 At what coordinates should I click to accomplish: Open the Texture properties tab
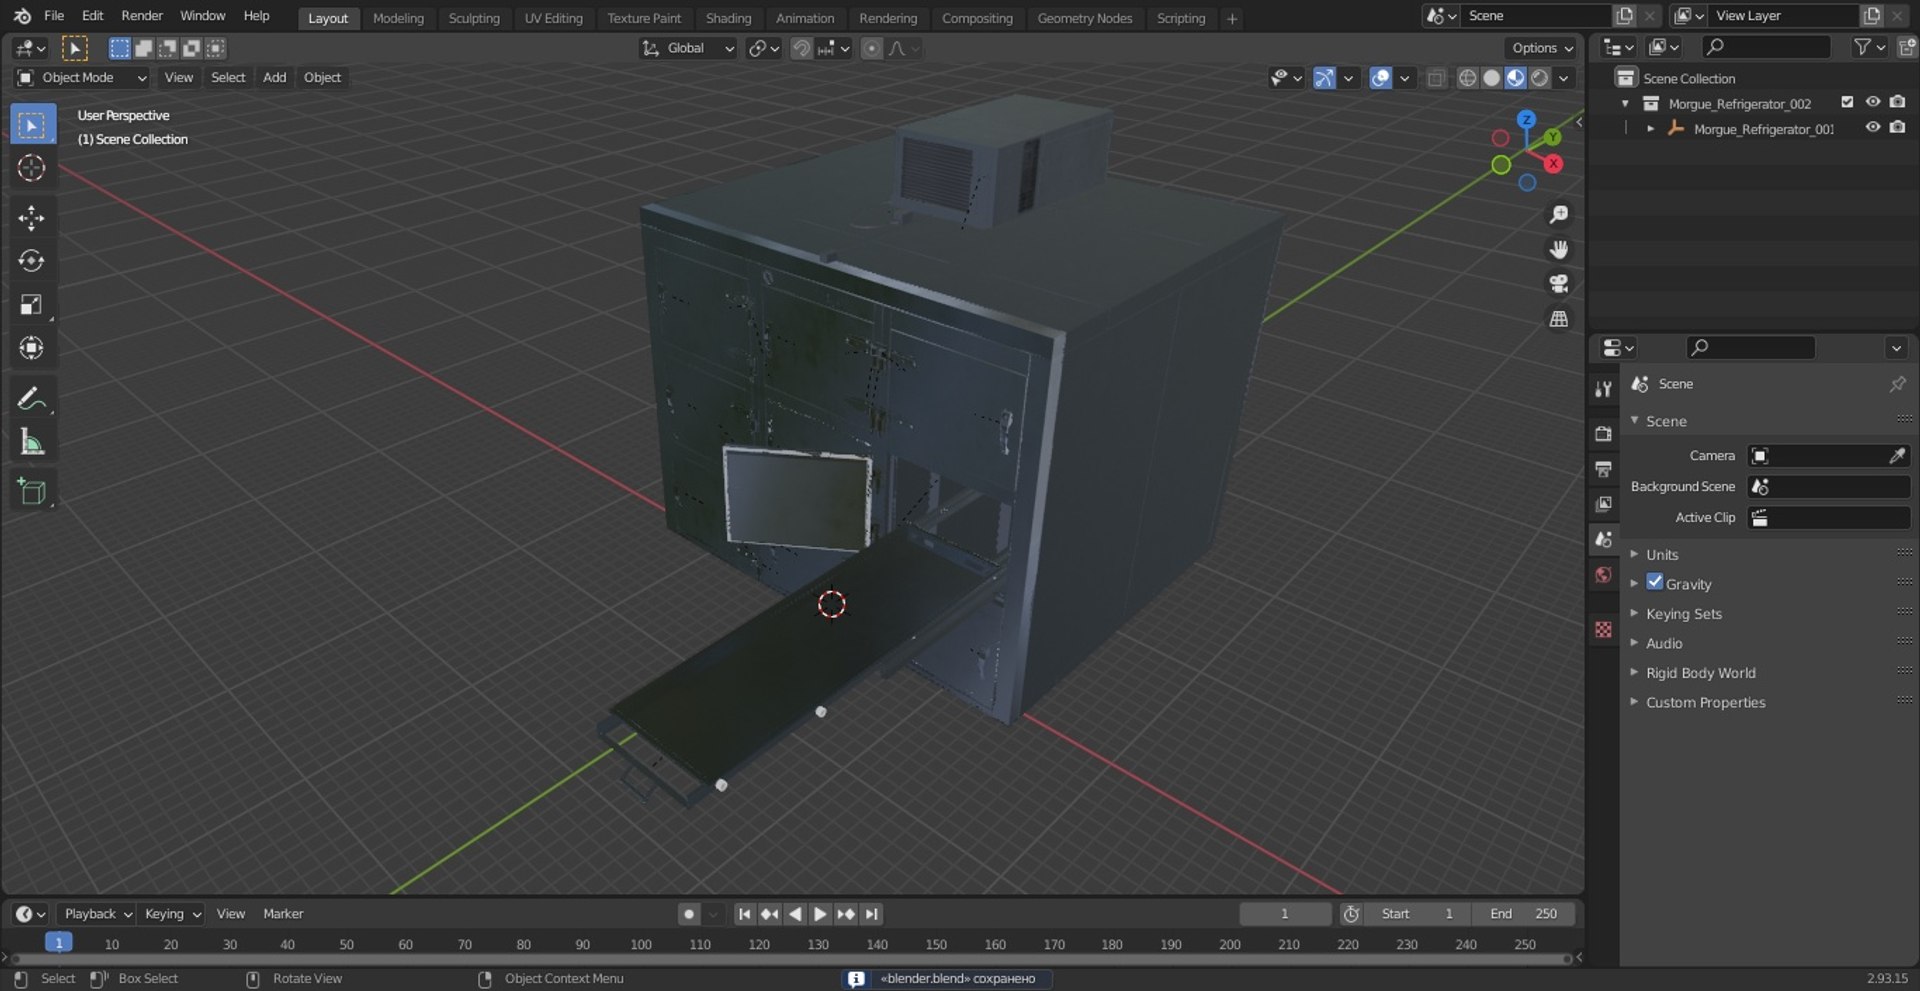(1604, 629)
